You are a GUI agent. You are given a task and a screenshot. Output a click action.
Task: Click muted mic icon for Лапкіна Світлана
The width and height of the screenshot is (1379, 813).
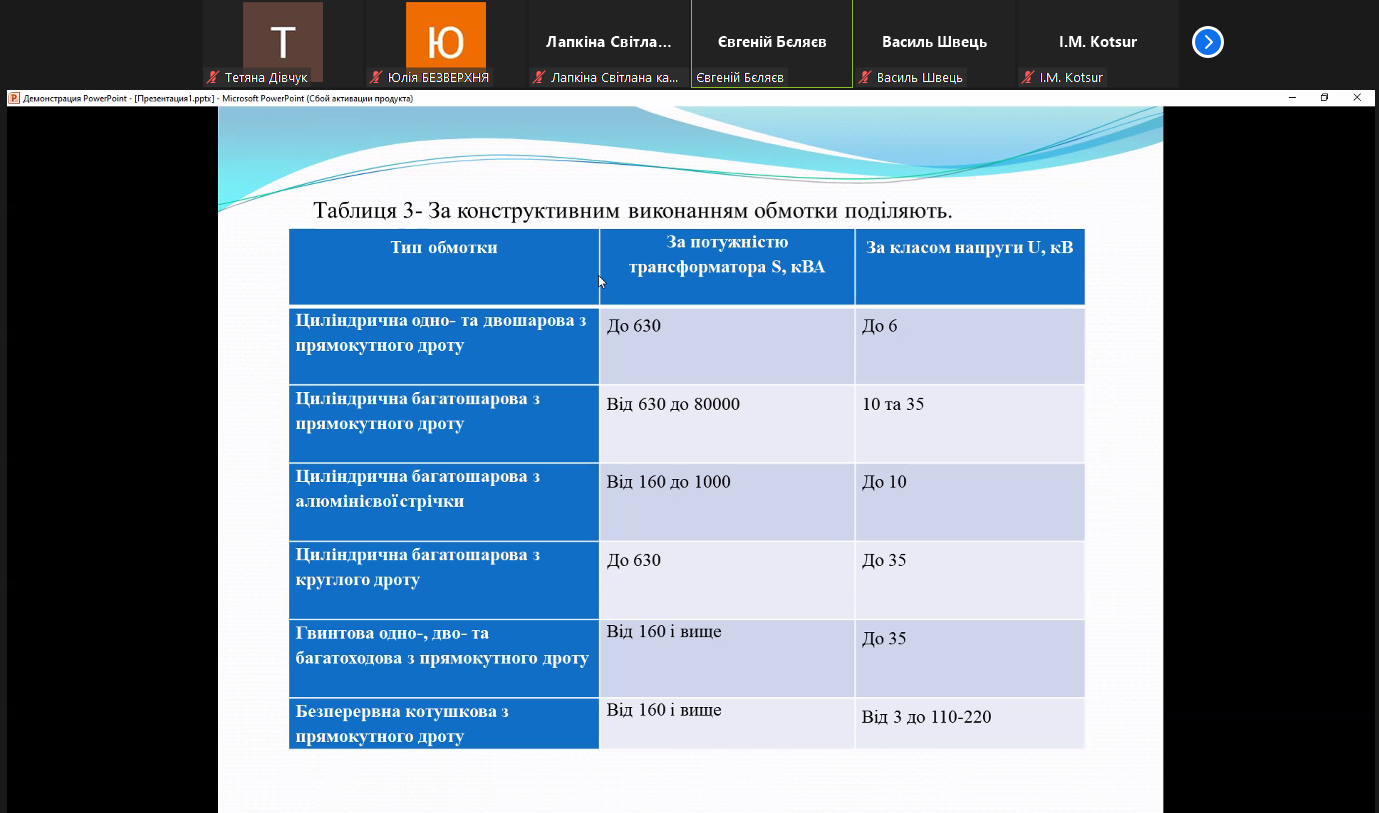(539, 78)
